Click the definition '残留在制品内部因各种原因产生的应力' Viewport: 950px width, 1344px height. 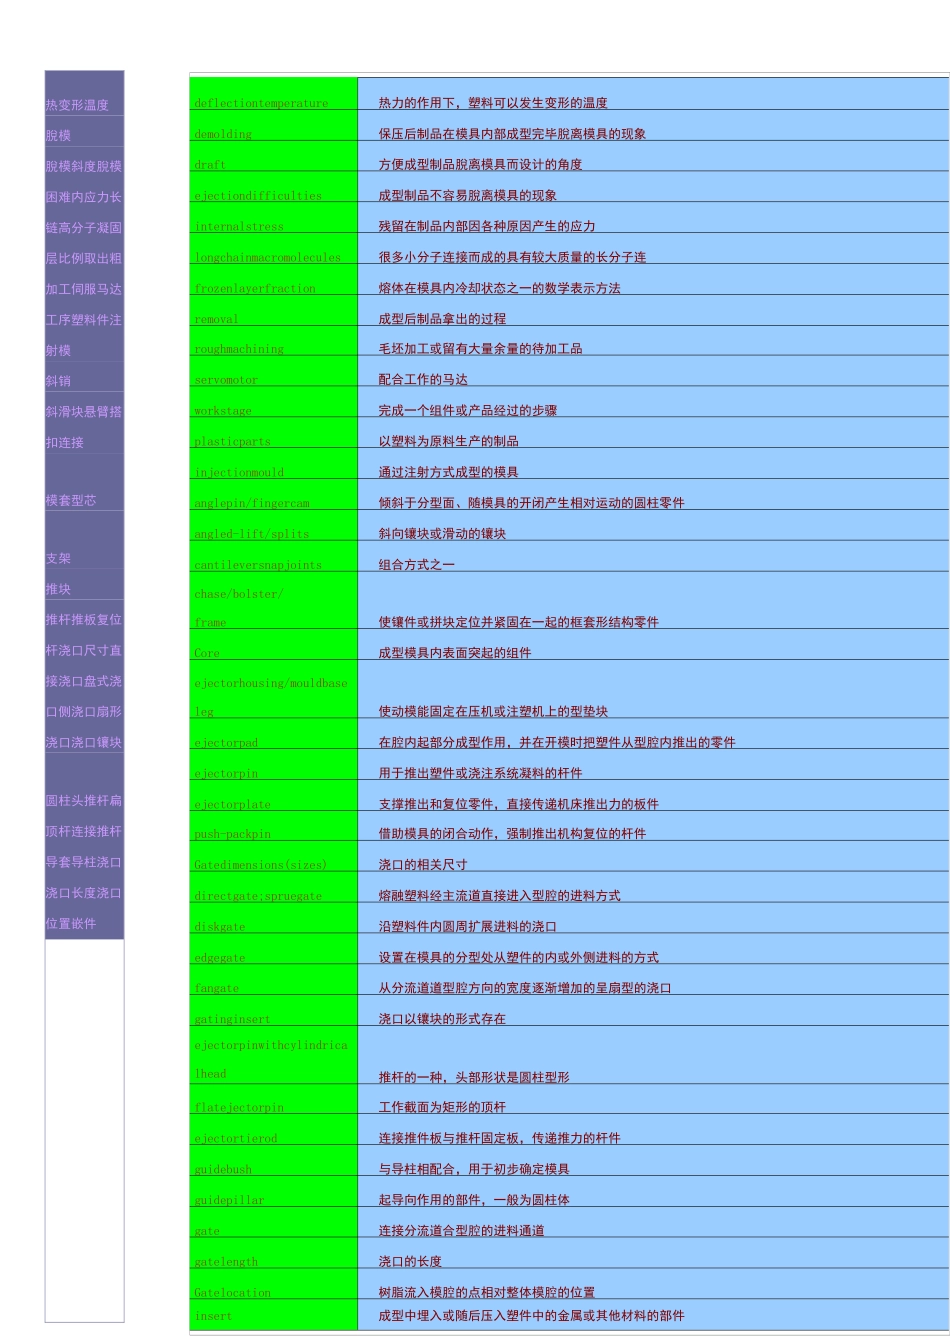487,226
